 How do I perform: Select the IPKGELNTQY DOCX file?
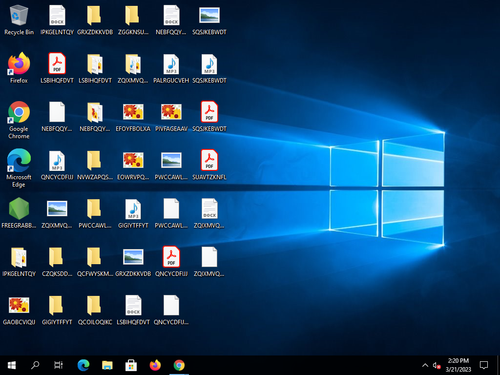point(57,20)
